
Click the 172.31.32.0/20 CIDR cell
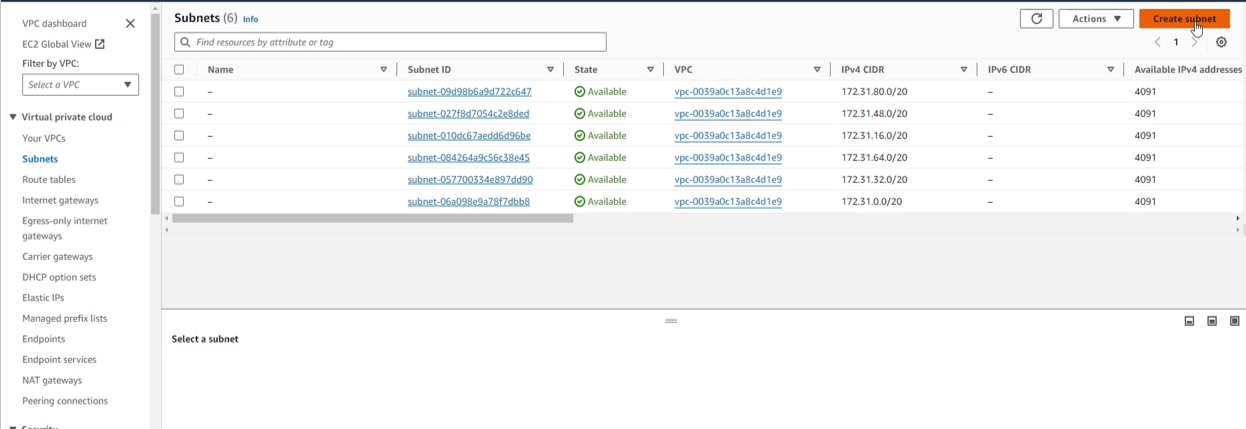(874, 180)
